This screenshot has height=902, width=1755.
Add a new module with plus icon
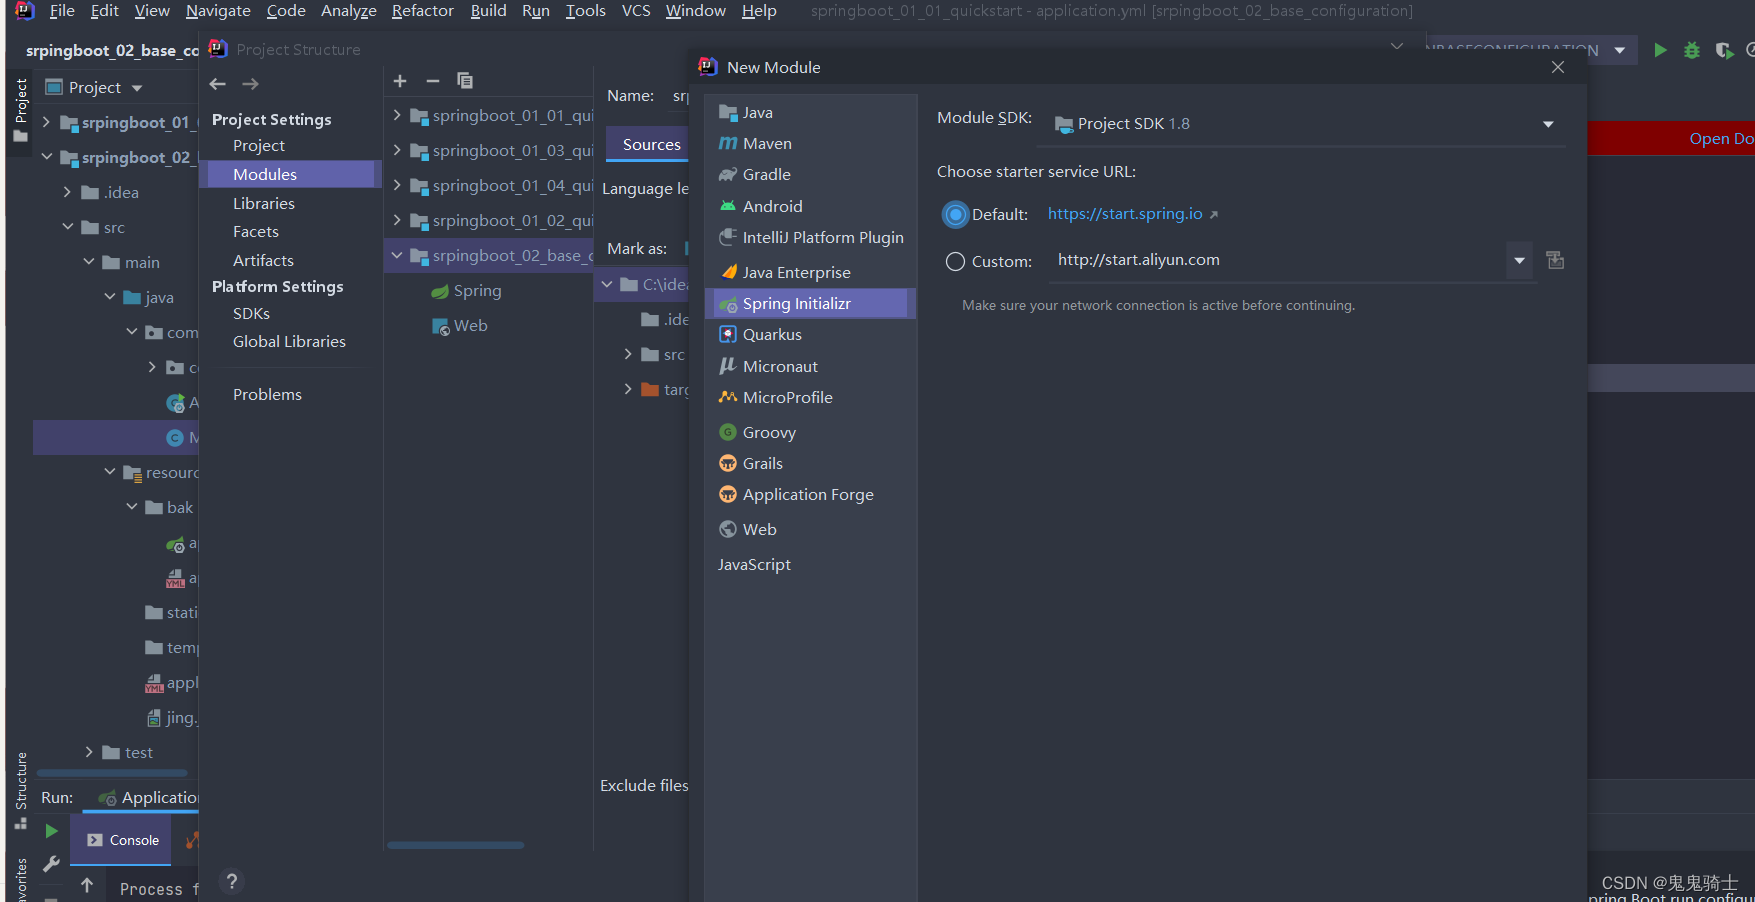tap(400, 81)
